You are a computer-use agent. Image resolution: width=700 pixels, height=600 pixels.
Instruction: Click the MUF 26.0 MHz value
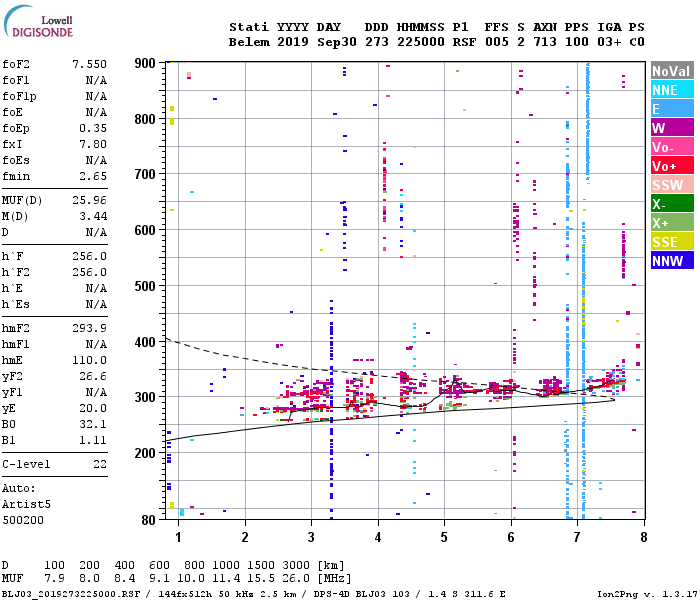pyautogui.click(x=296, y=579)
